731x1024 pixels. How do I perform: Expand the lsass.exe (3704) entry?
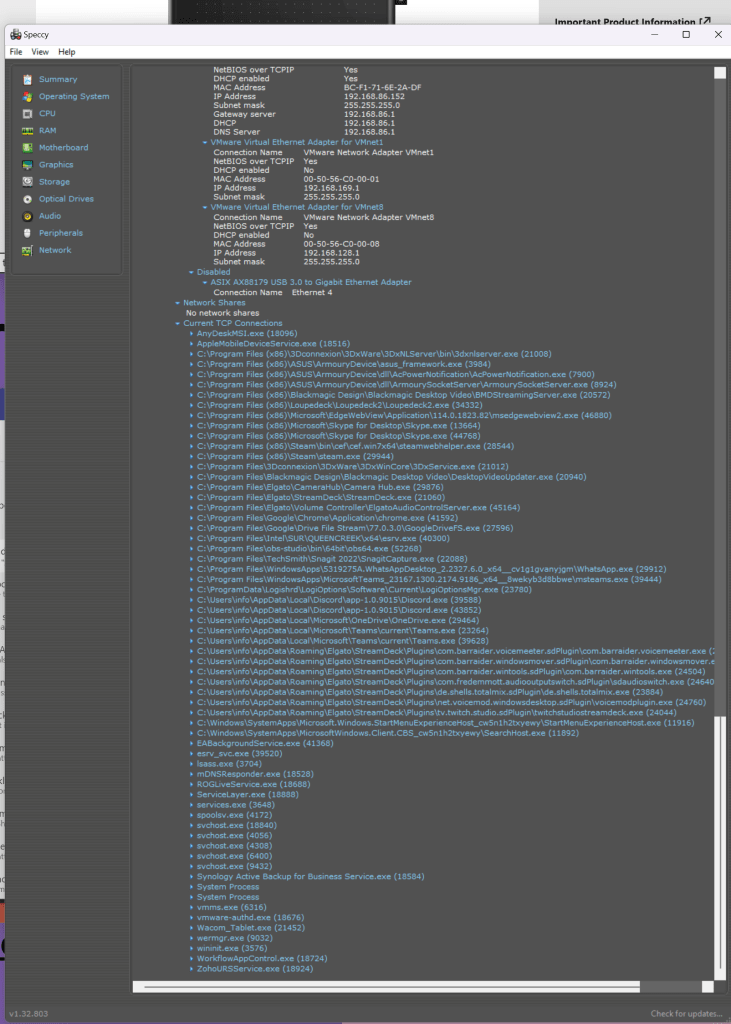(x=191, y=764)
